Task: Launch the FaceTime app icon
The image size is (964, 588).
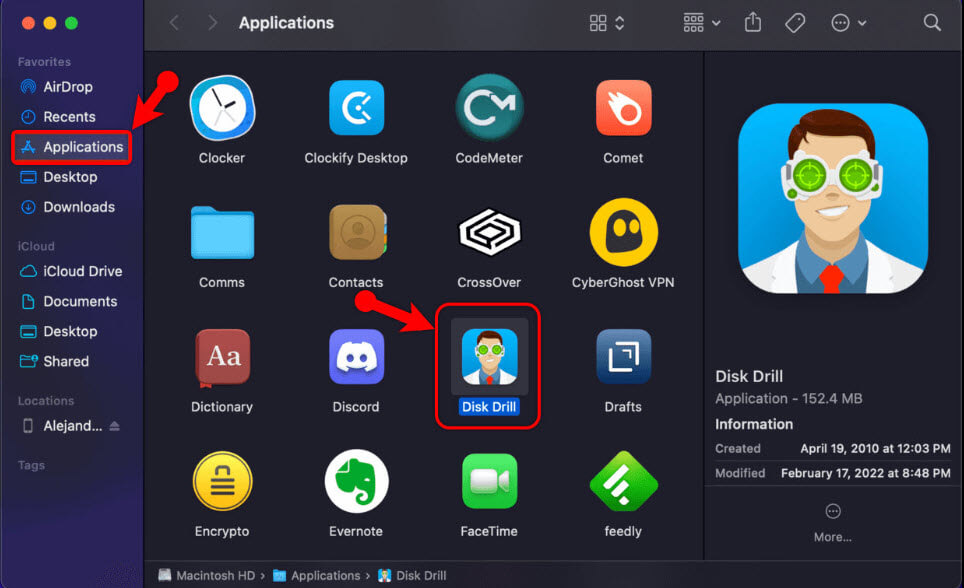Action: 489,481
